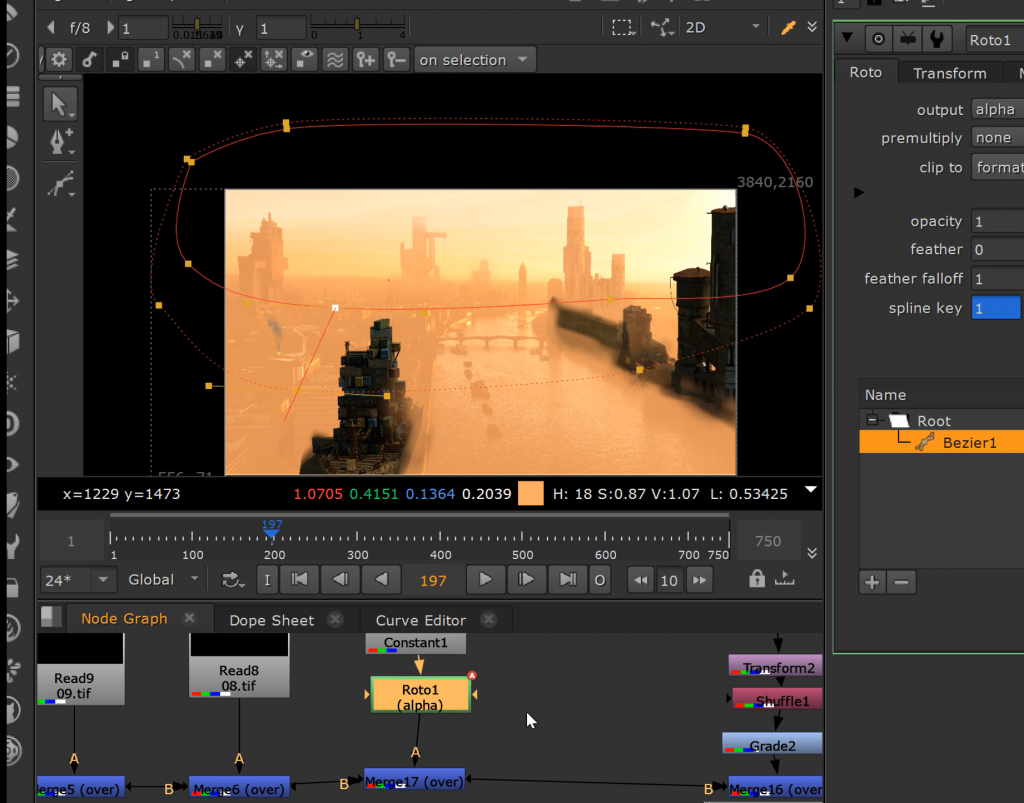Click the plus button below shape list
Viewport: 1024px width, 803px height.
(872, 582)
